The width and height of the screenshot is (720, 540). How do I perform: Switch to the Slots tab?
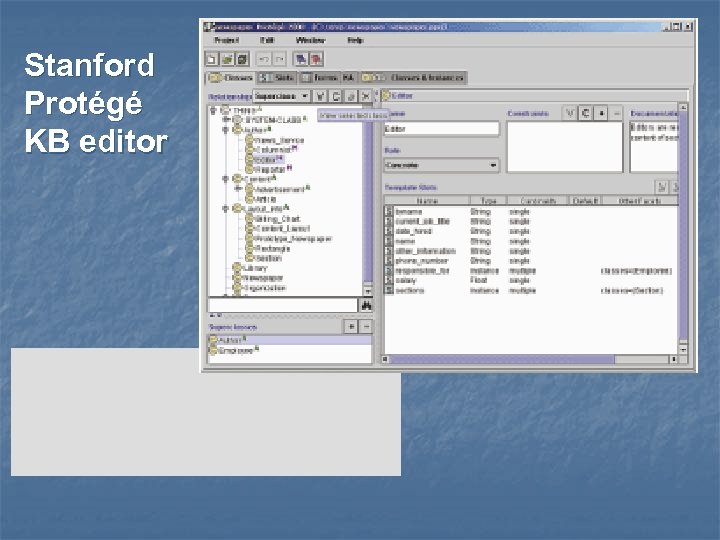tap(277, 78)
